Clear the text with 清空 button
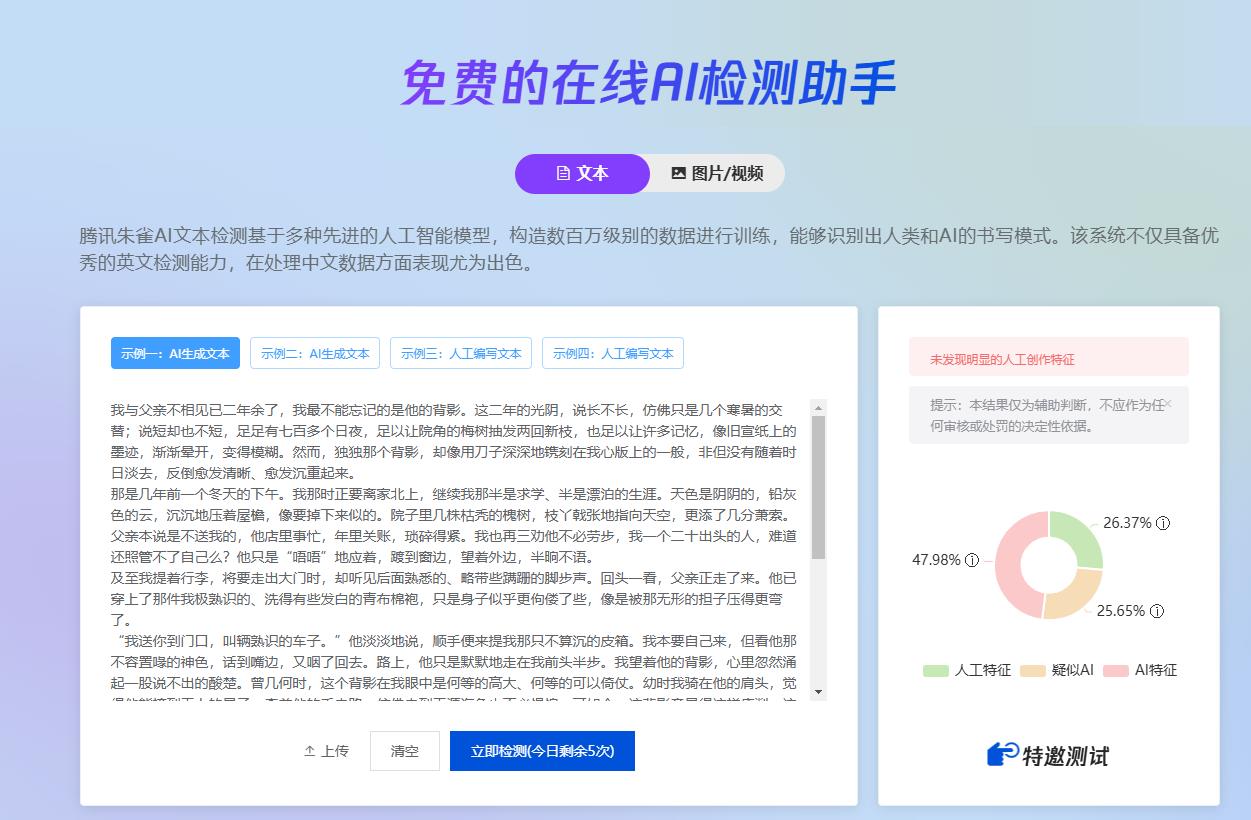The height and width of the screenshot is (820, 1251). 405,751
